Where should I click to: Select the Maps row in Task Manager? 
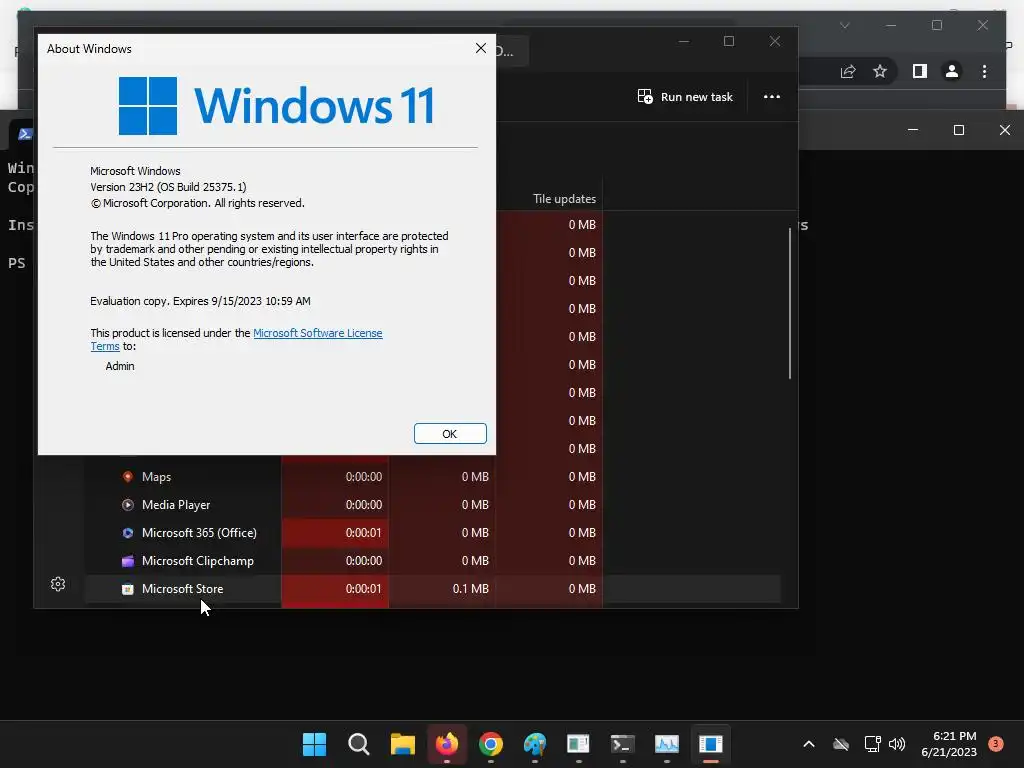tap(432, 477)
